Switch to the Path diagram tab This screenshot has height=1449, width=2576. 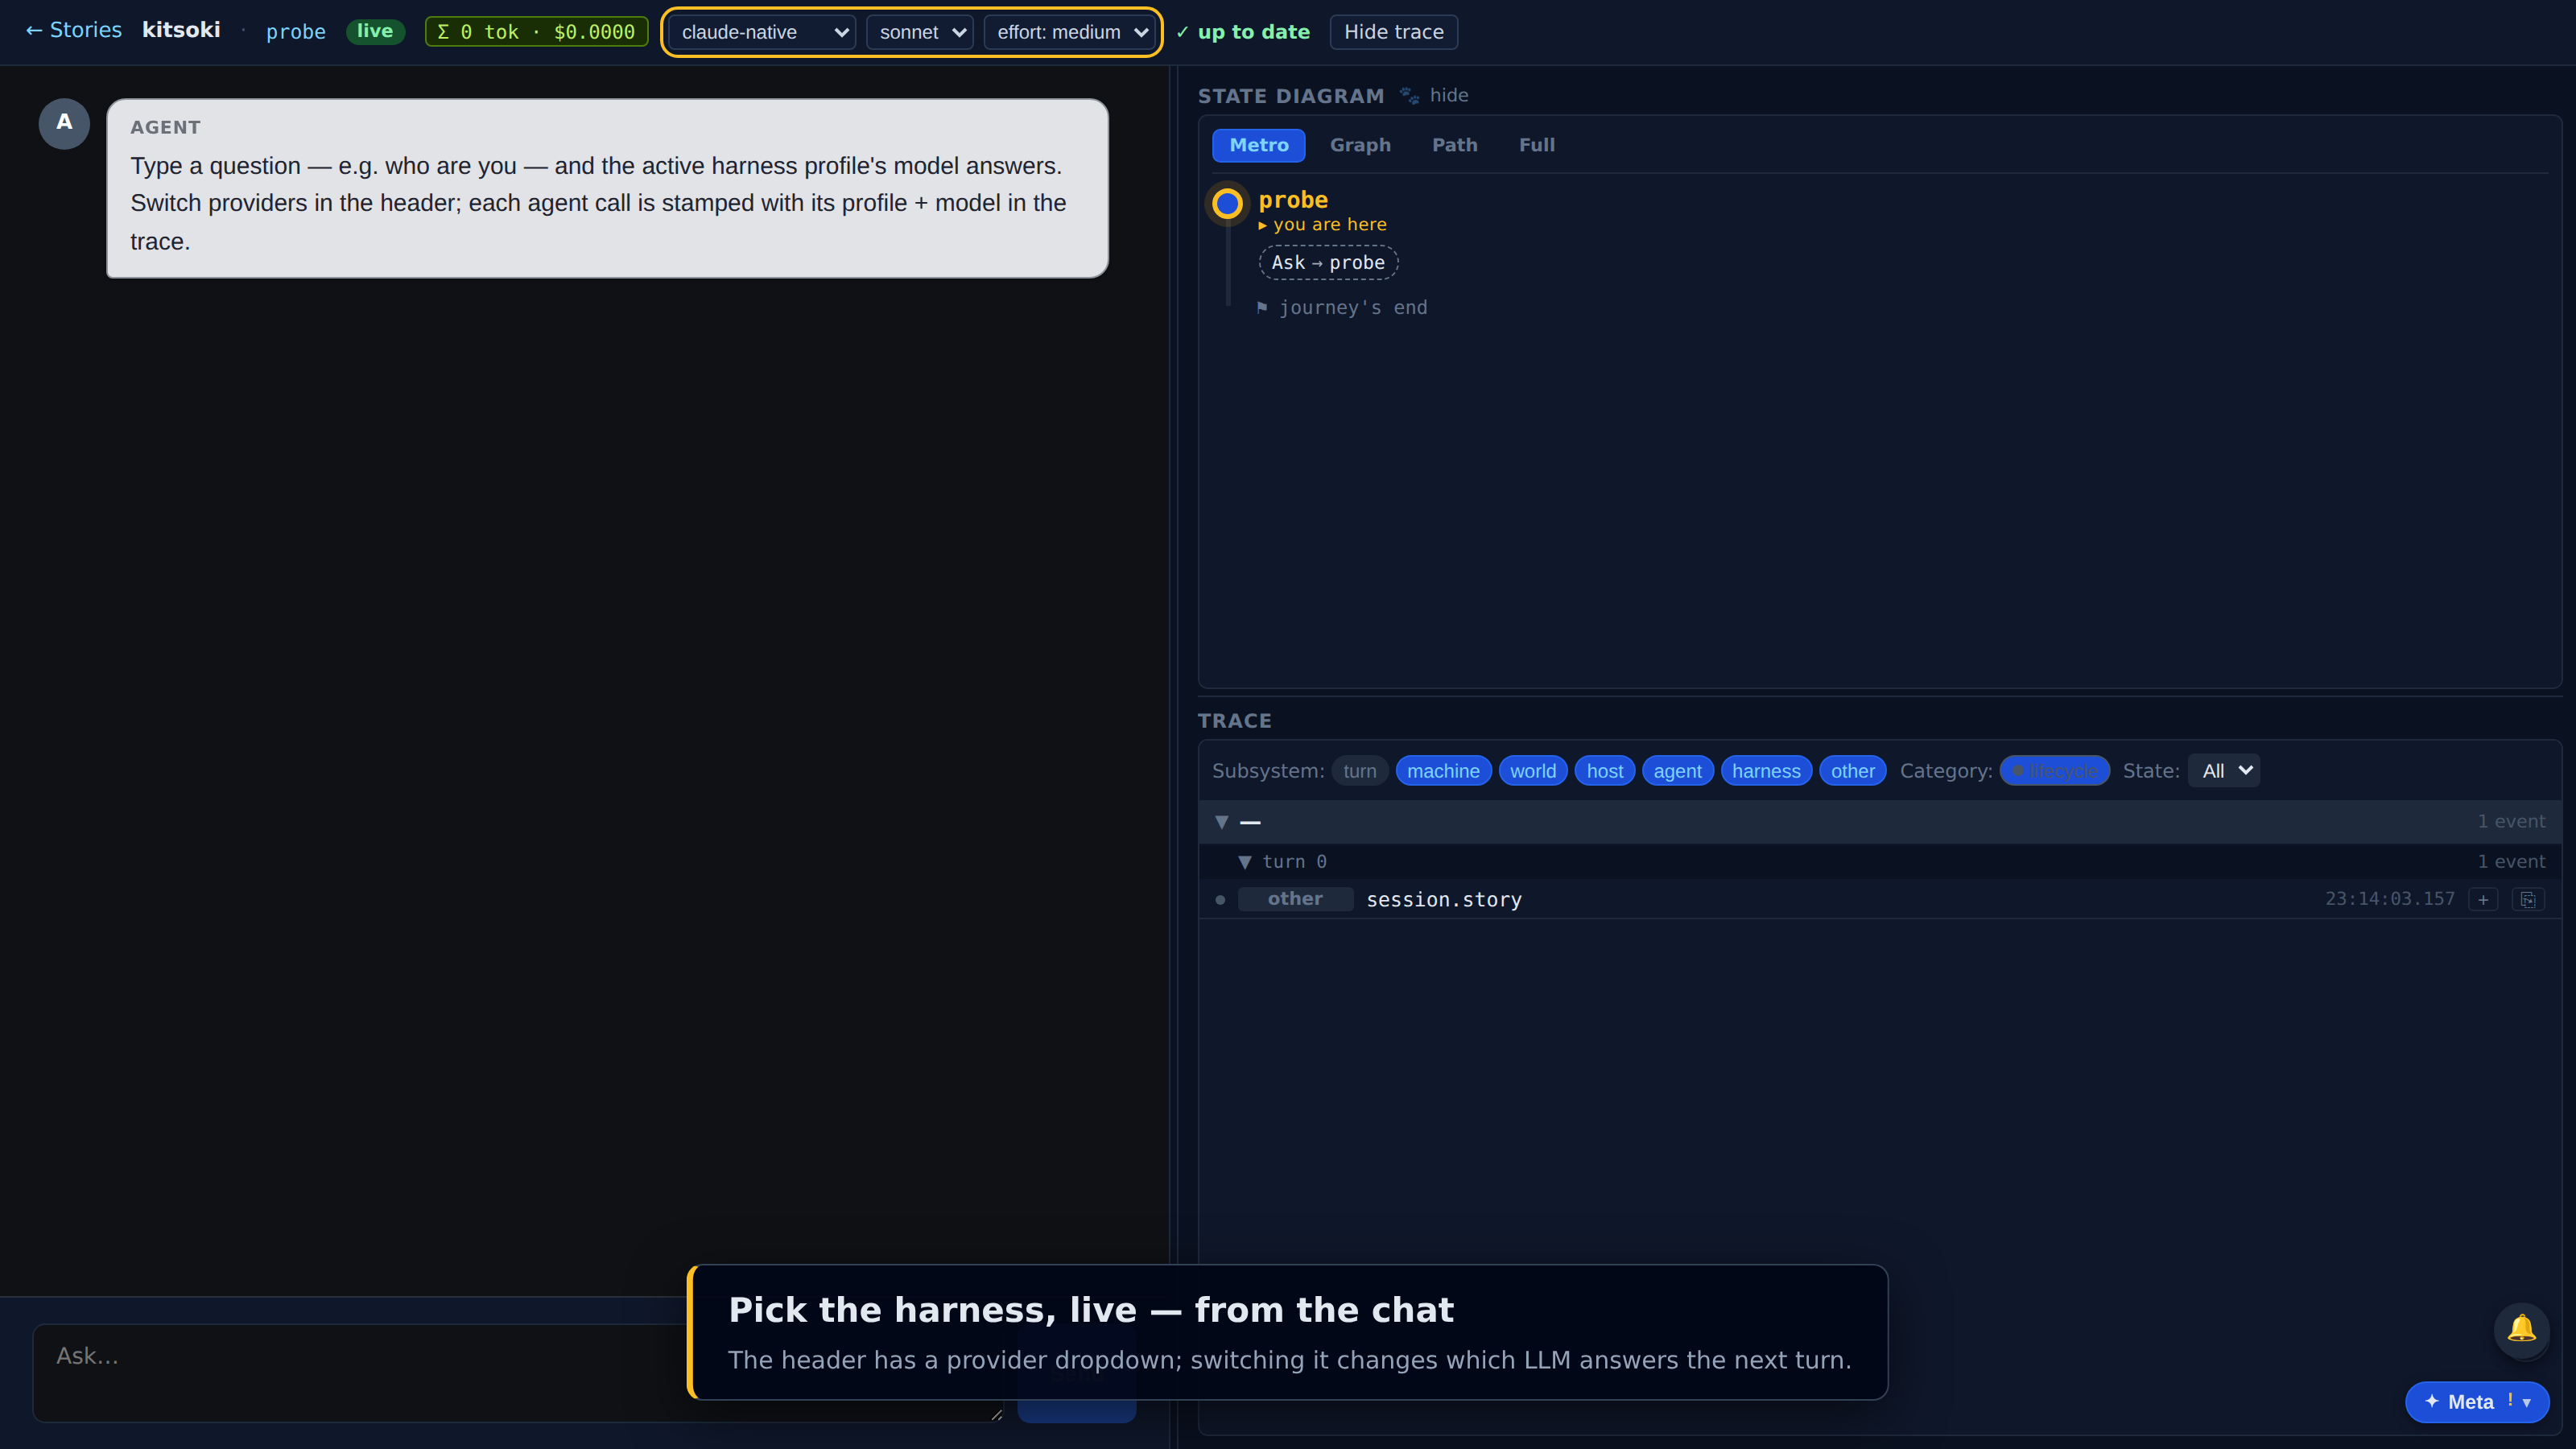coord(1454,145)
